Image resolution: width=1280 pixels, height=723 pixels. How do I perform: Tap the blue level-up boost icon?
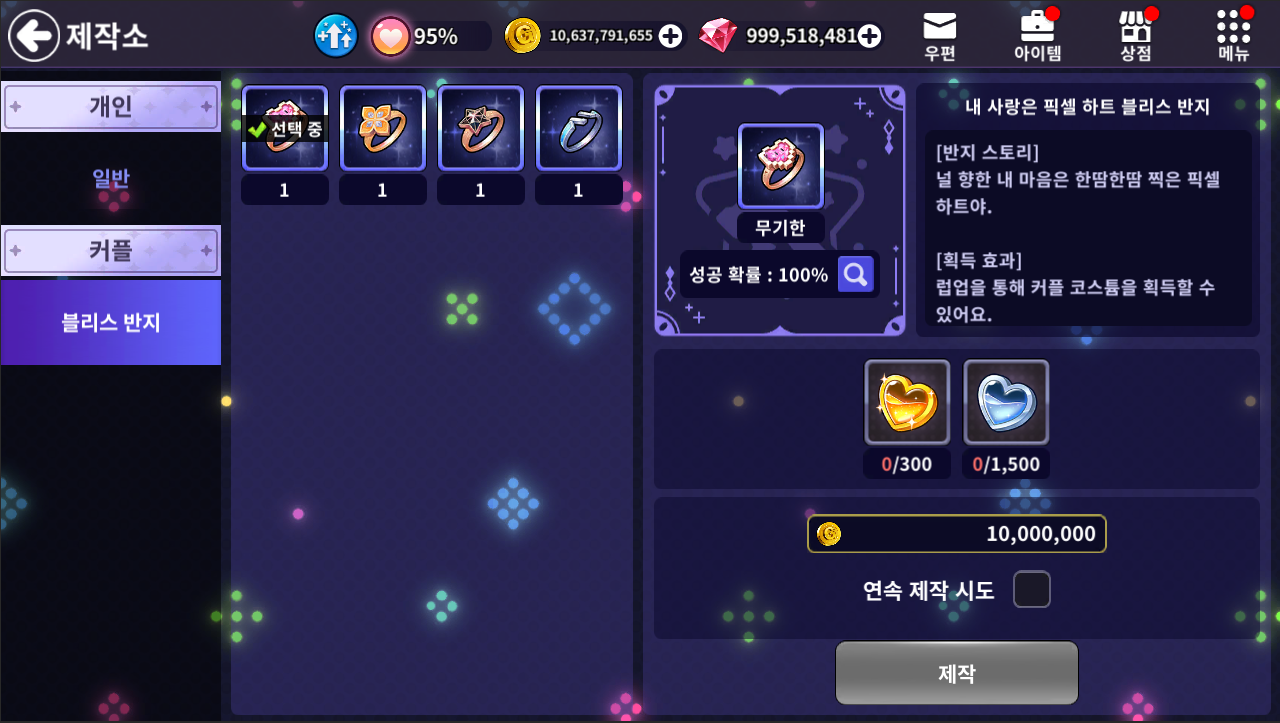pos(335,36)
